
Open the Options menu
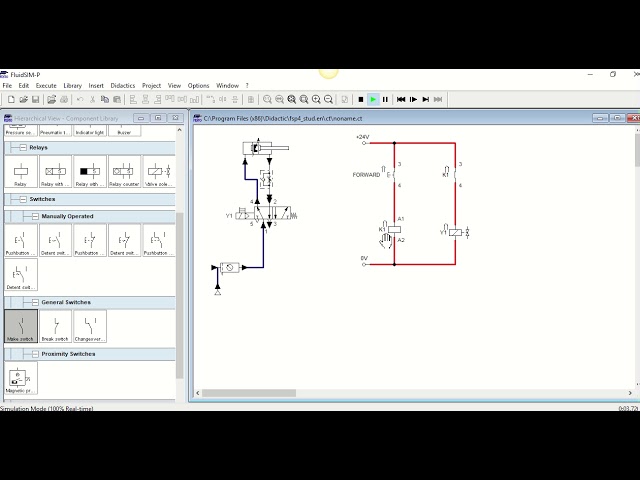tap(198, 86)
